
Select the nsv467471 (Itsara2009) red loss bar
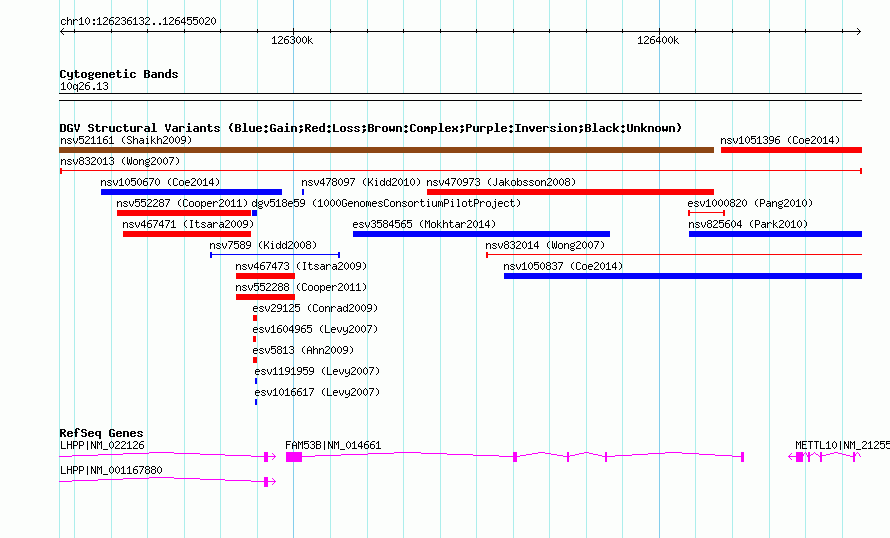[x=187, y=234]
